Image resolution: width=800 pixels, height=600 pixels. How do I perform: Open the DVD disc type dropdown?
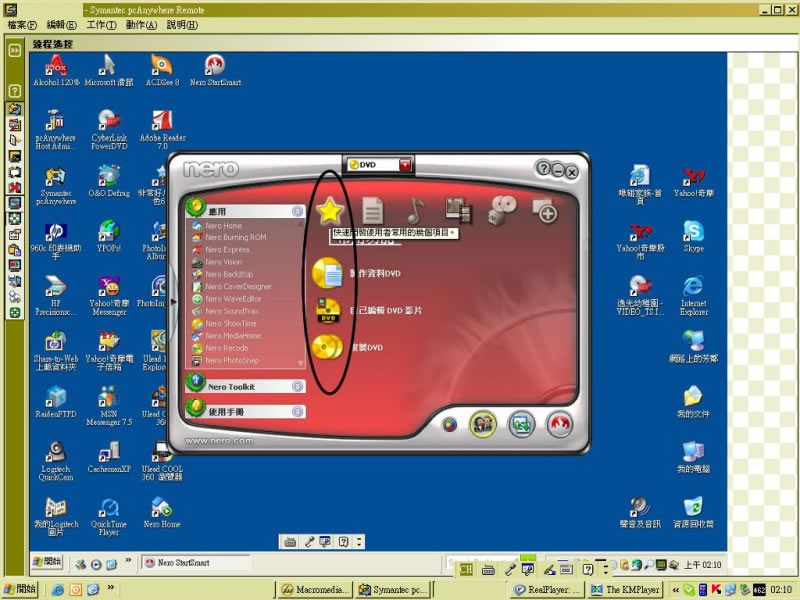pyautogui.click(x=405, y=165)
